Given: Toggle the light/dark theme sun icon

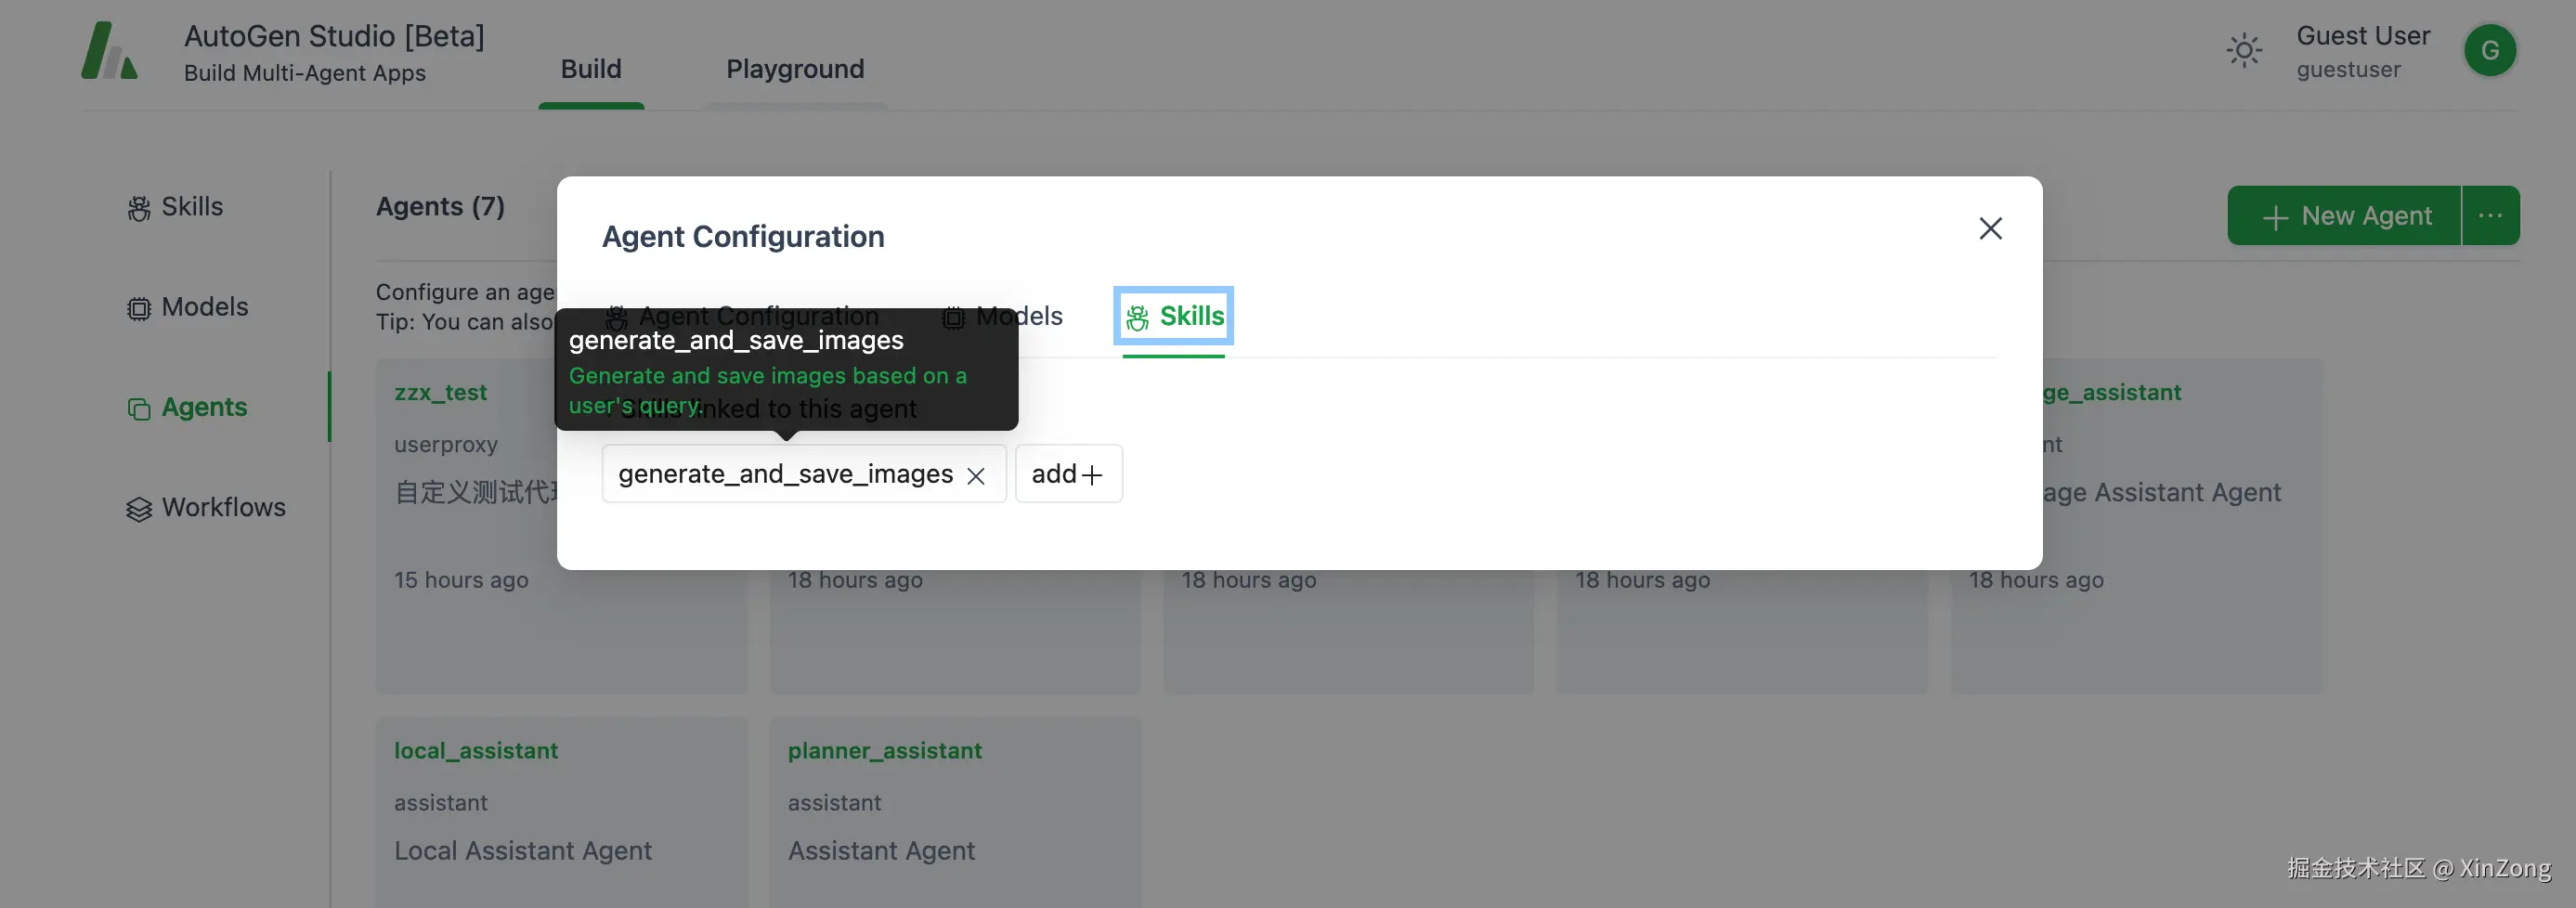Looking at the screenshot, I should coord(2243,51).
